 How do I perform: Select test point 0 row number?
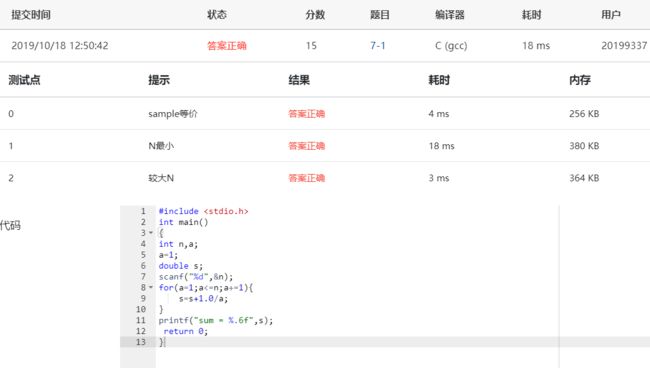click(11, 114)
